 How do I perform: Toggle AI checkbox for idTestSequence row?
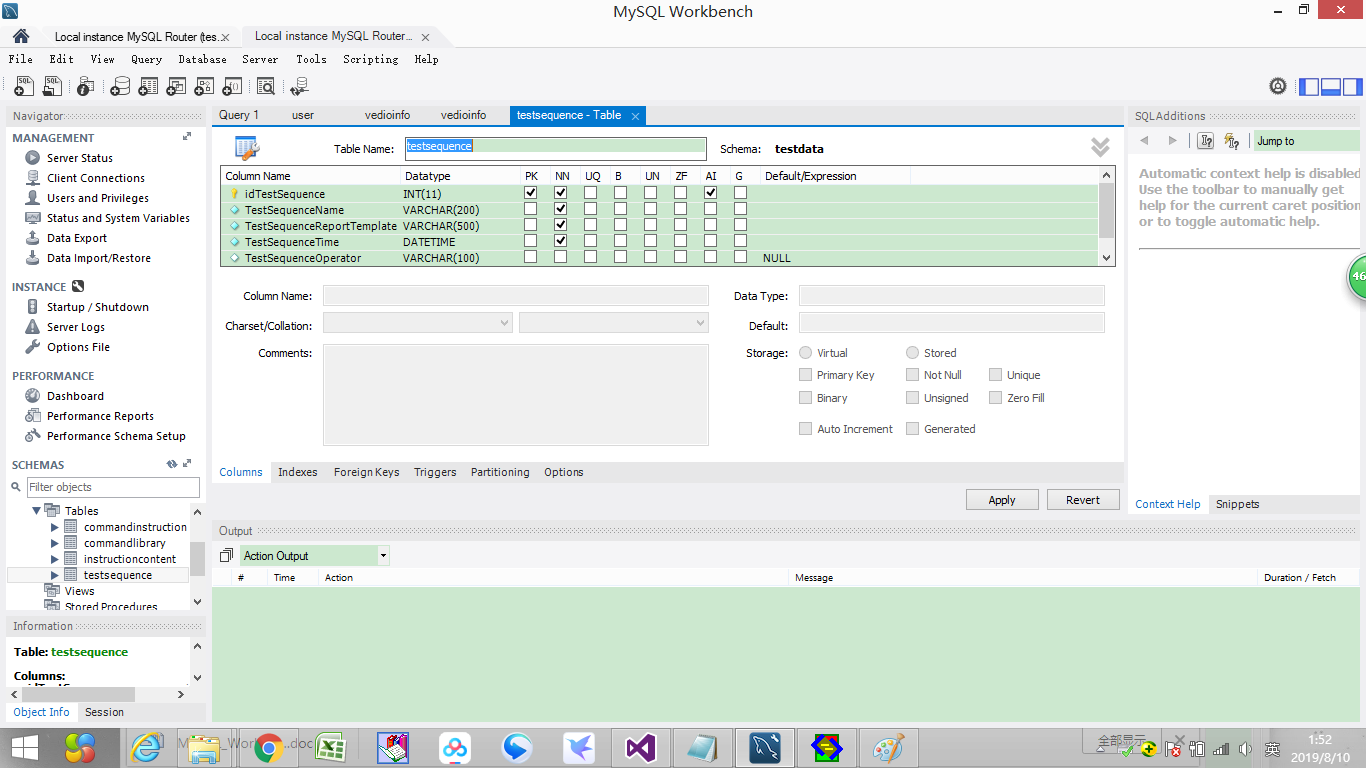pyautogui.click(x=711, y=193)
